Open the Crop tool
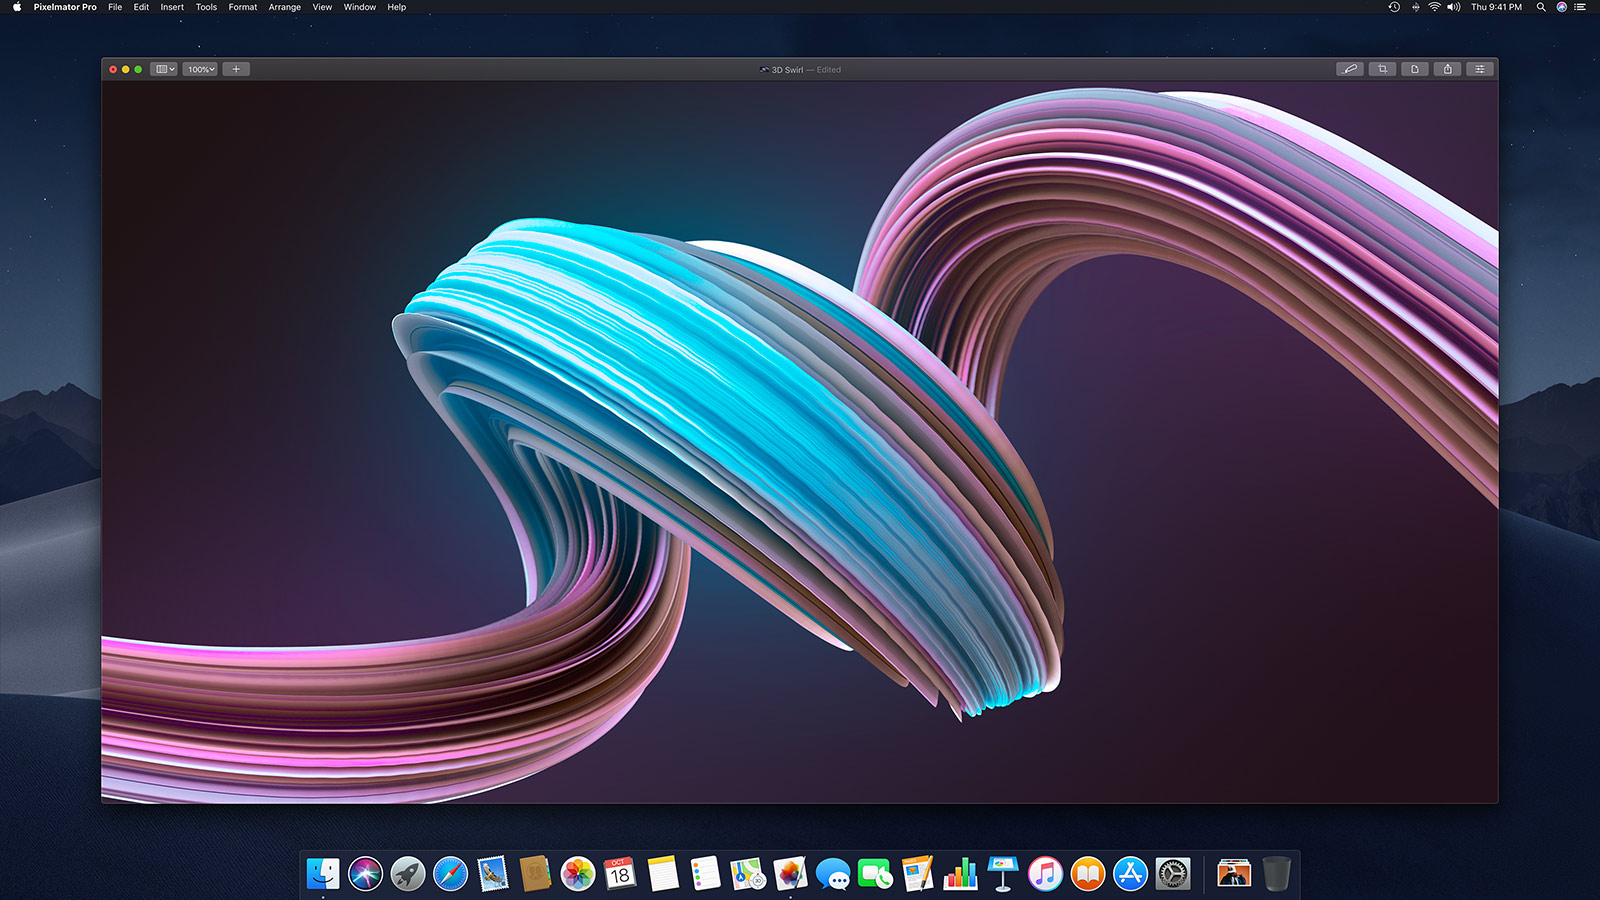This screenshot has width=1600, height=900. (x=1381, y=69)
